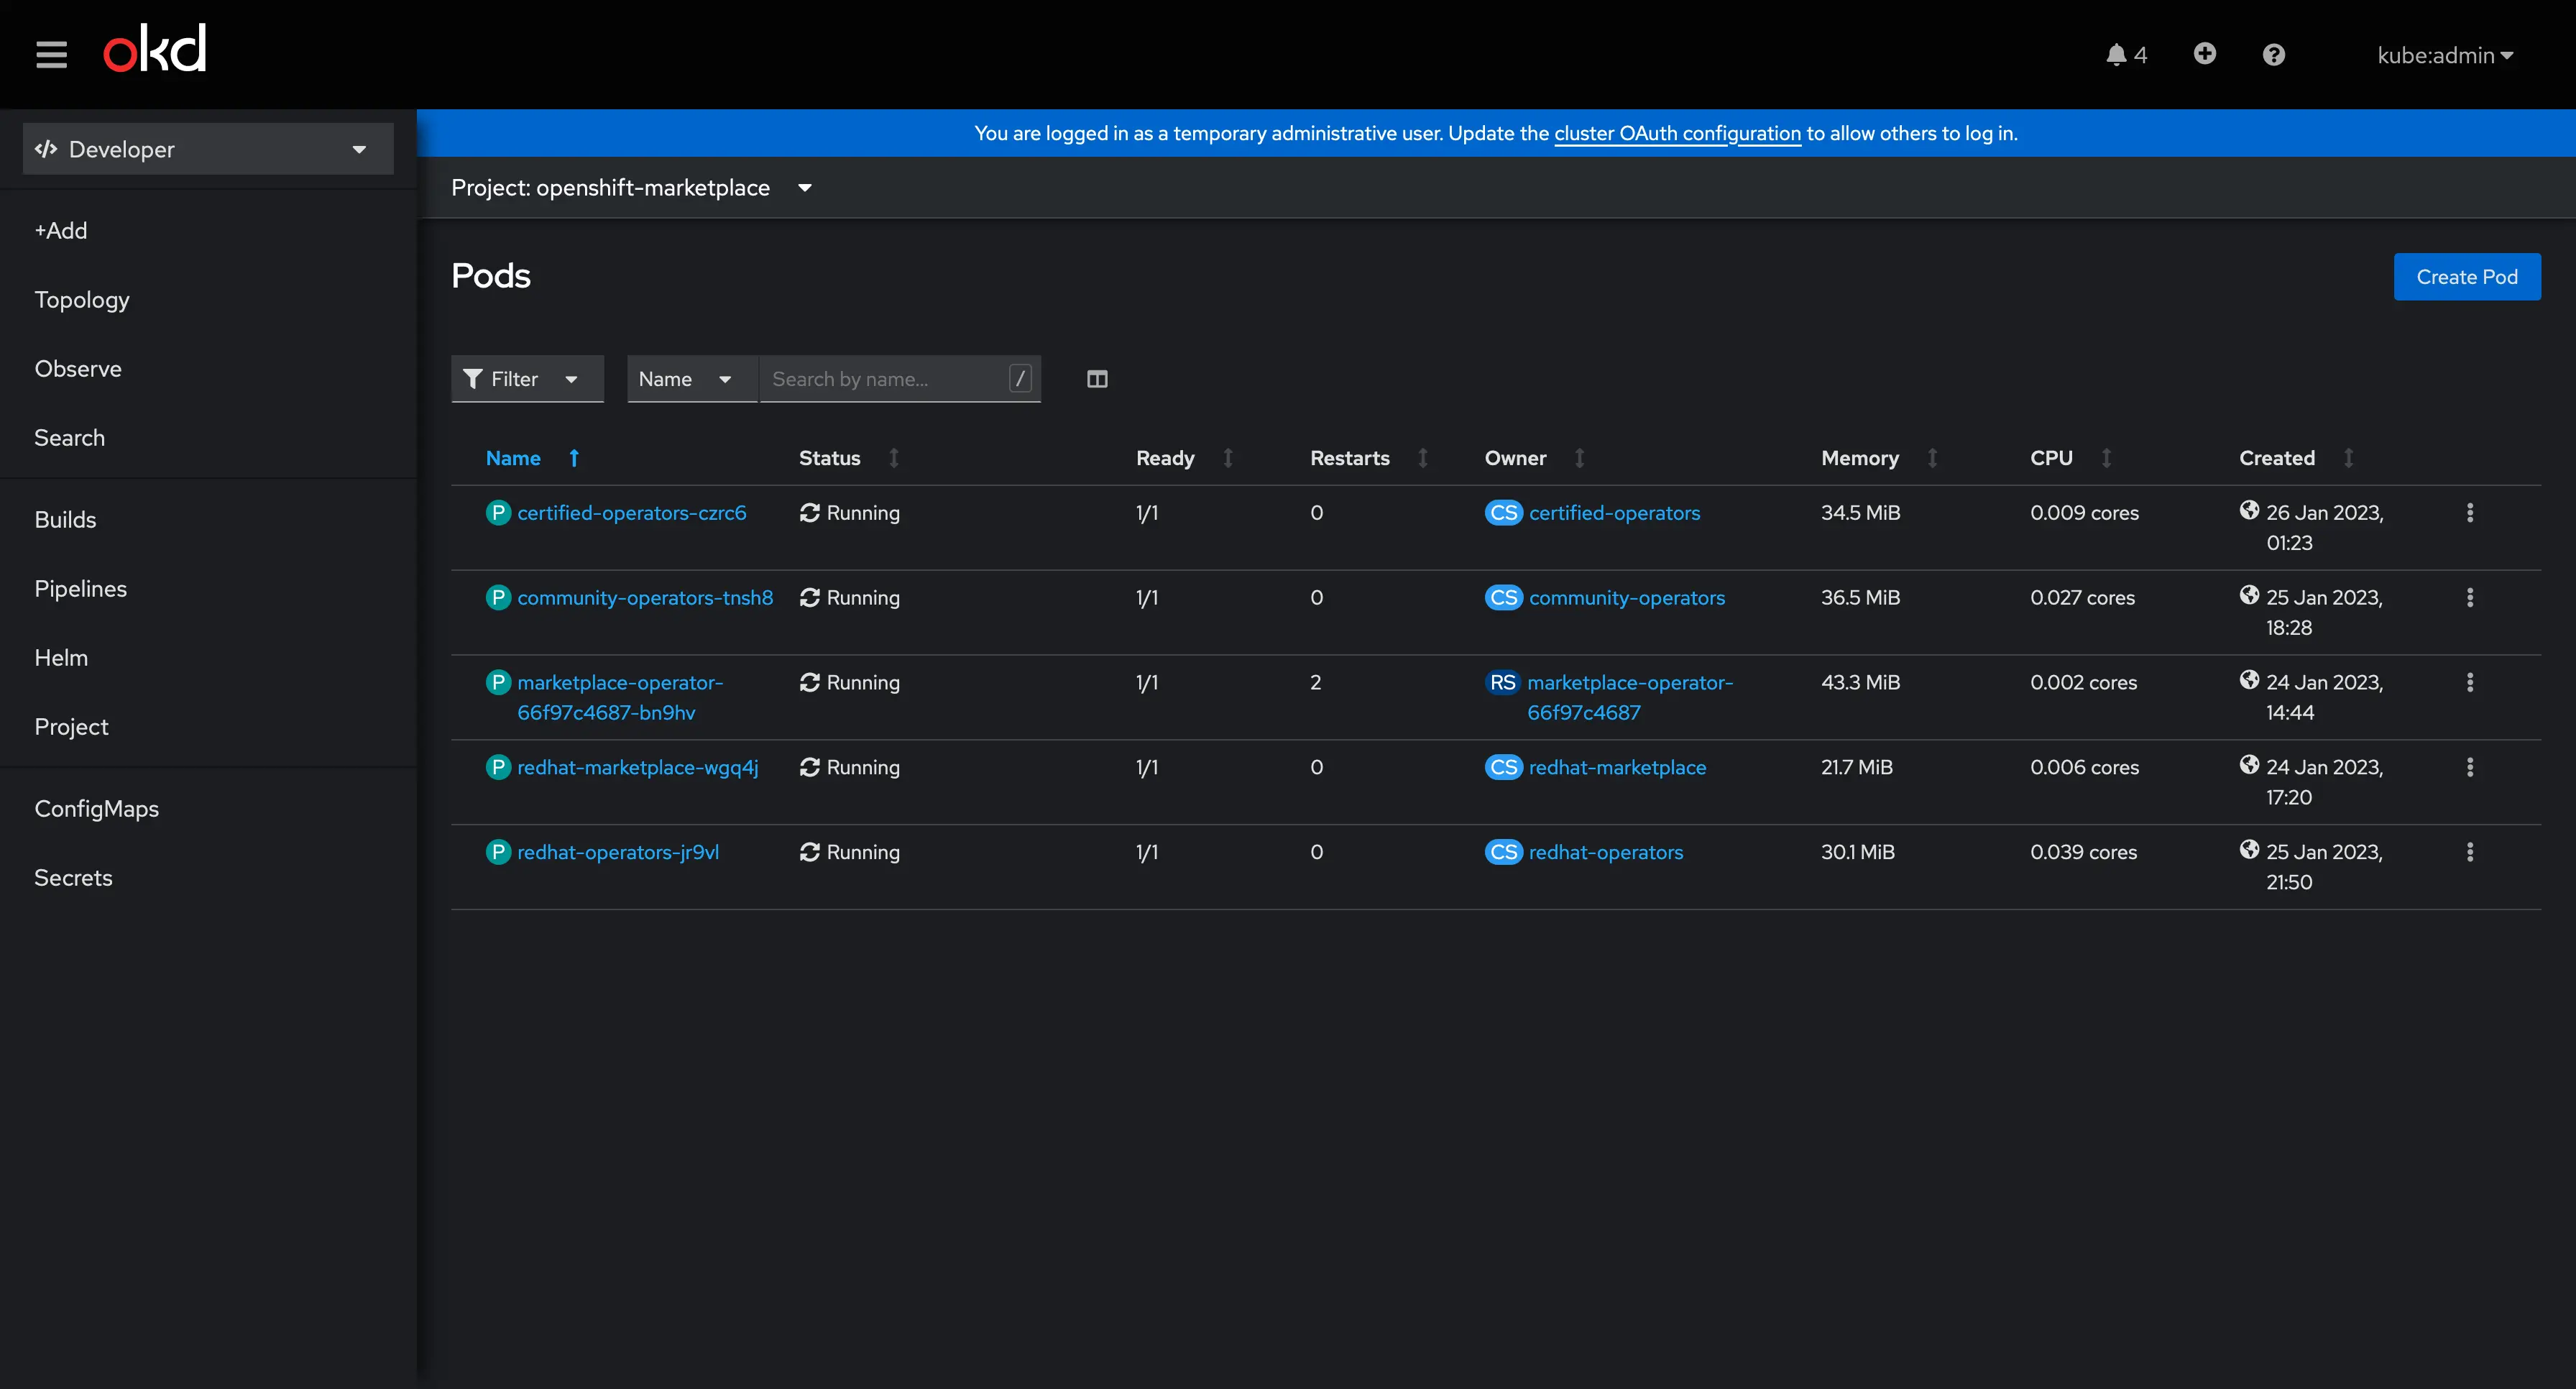This screenshot has width=2576, height=1389.
Task: Click the RS badge for marketplace-operator owner
Action: click(x=1502, y=682)
